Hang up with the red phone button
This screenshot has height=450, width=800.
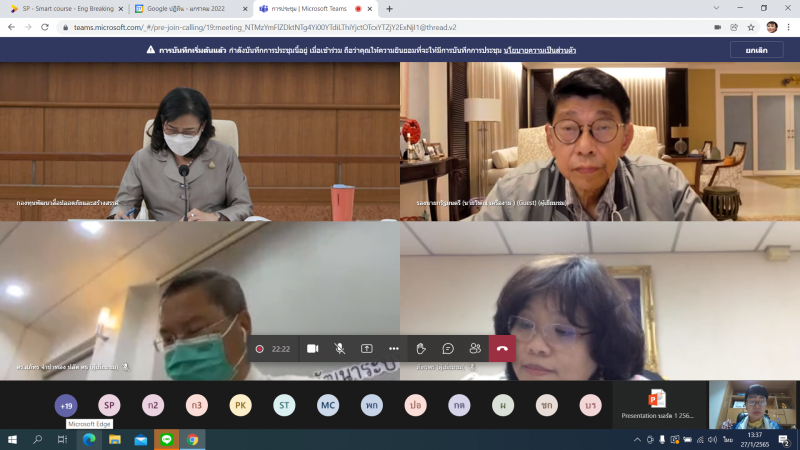coord(502,348)
